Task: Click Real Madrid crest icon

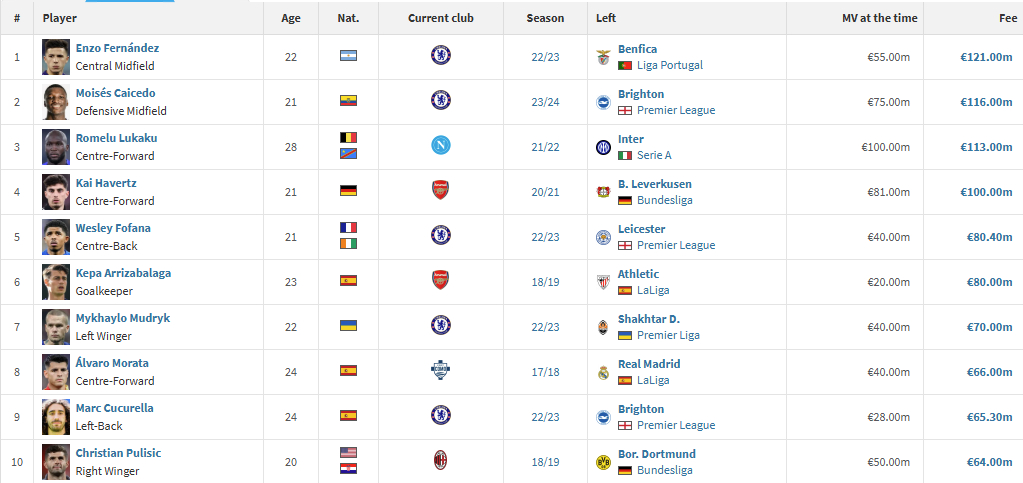Action: pyautogui.click(x=603, y=373)
